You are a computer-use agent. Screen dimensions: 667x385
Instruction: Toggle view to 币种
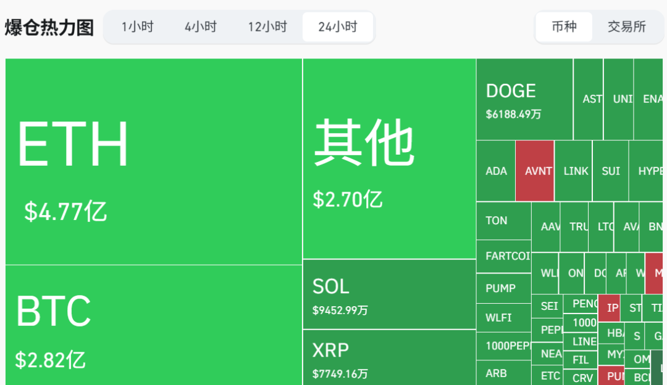click(x=564, y=27)
